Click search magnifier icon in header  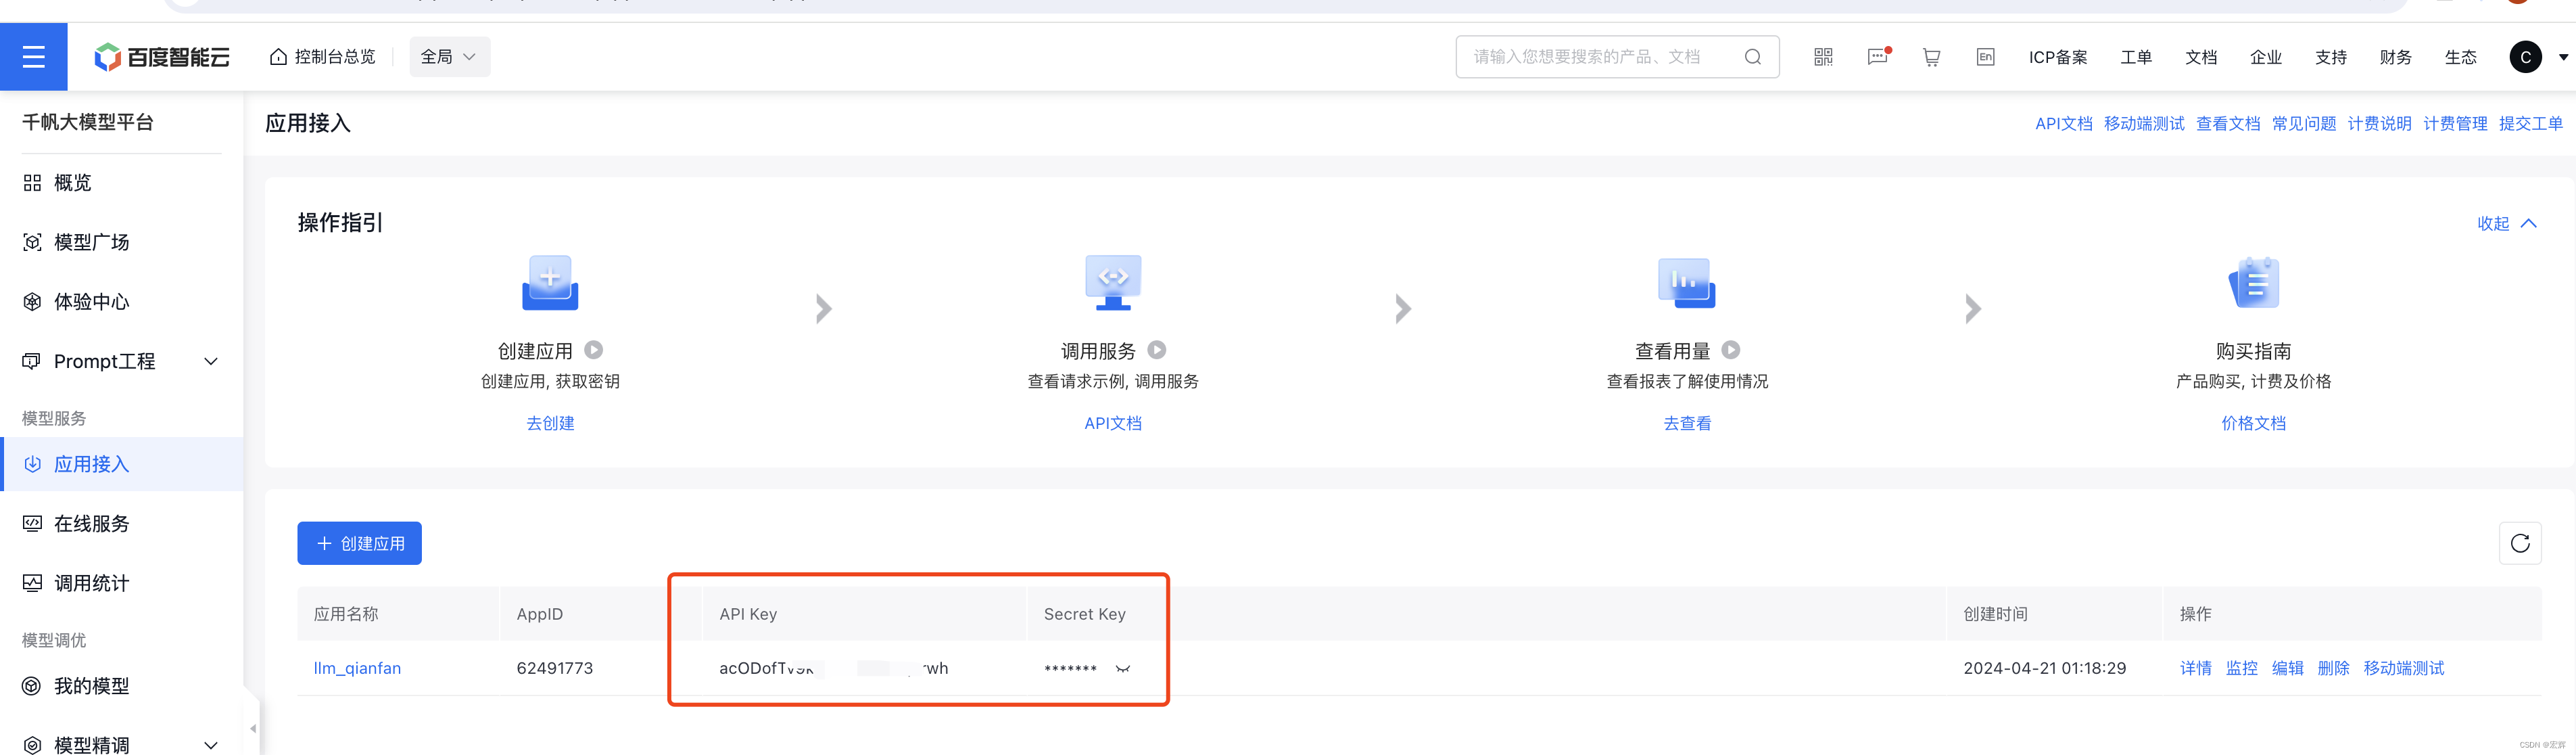point(1752,57)
